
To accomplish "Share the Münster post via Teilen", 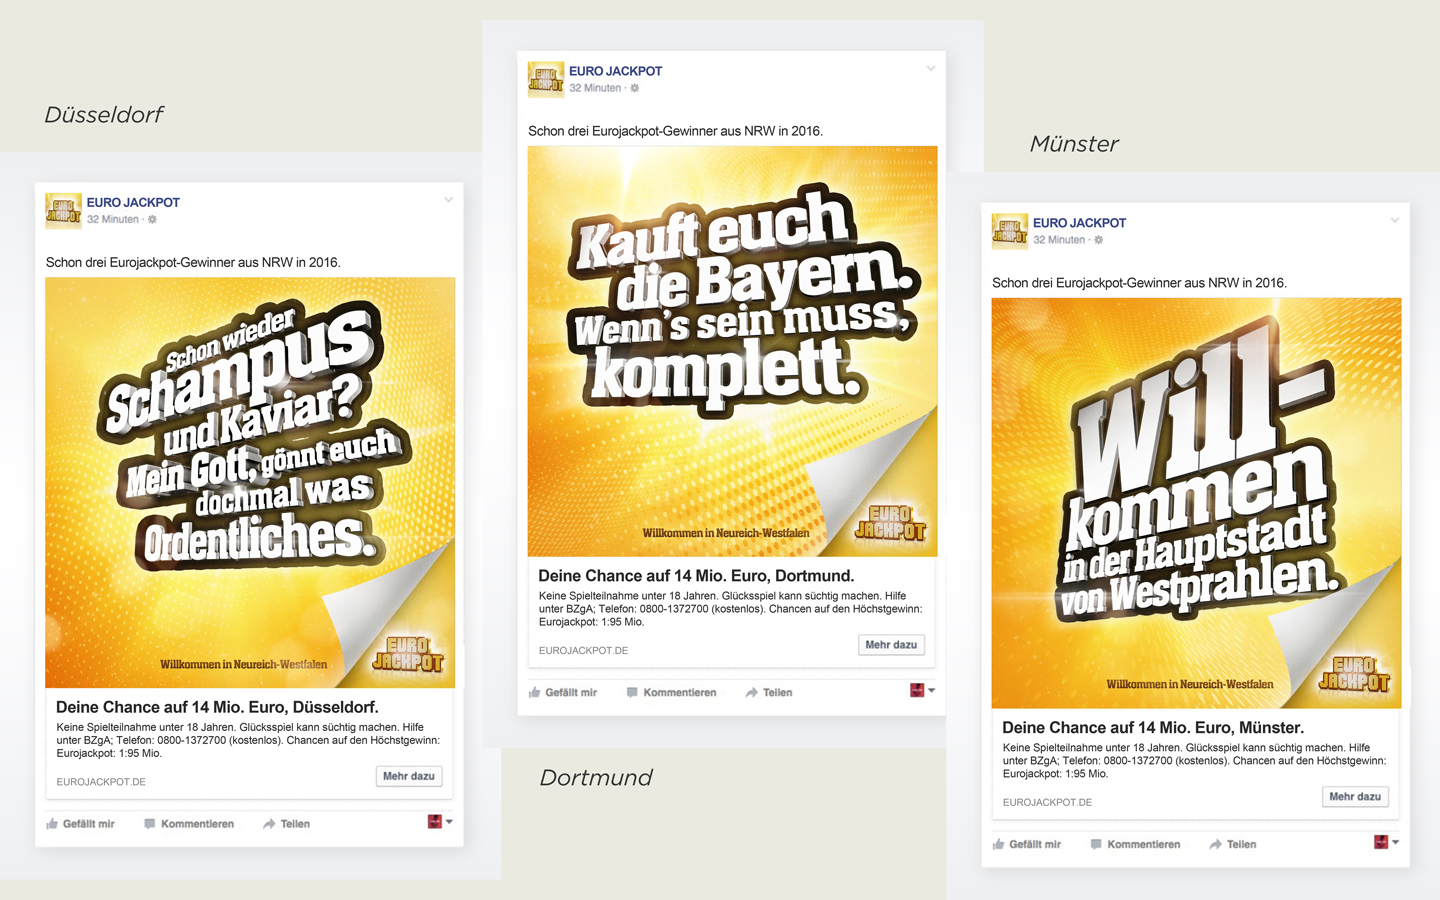I will [1232, 844].
